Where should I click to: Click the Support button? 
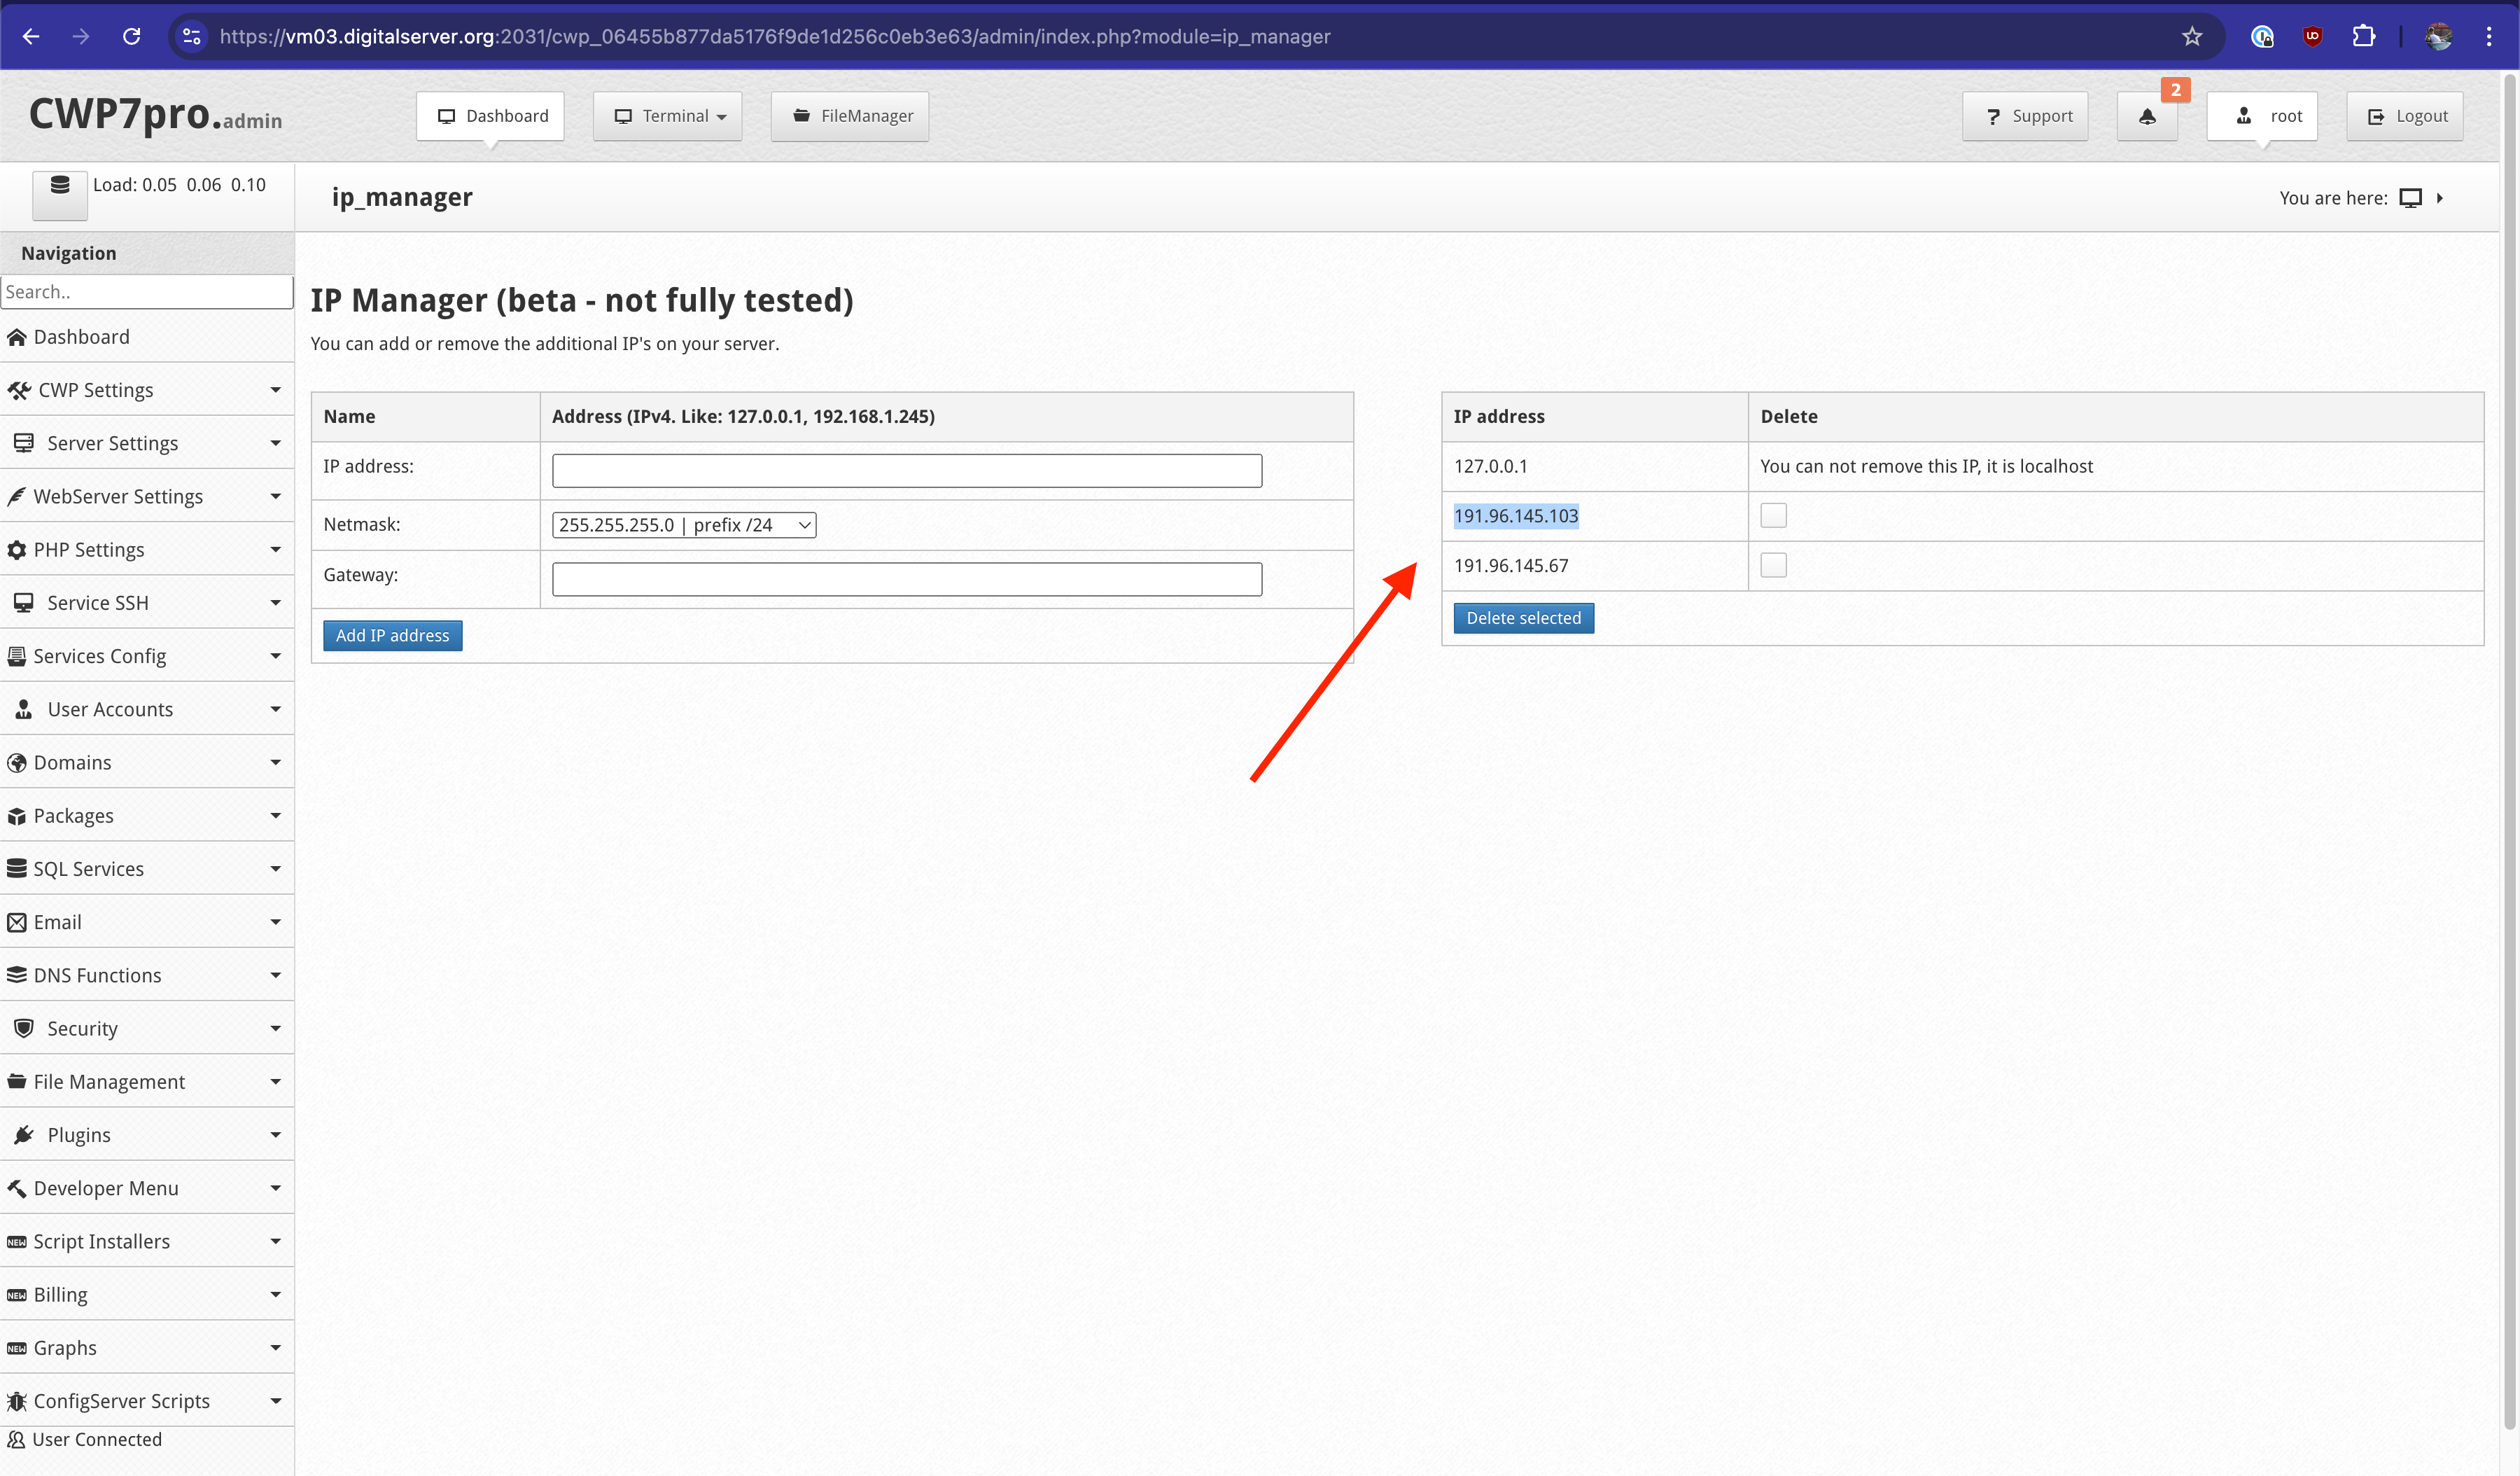coord(2025,117)
